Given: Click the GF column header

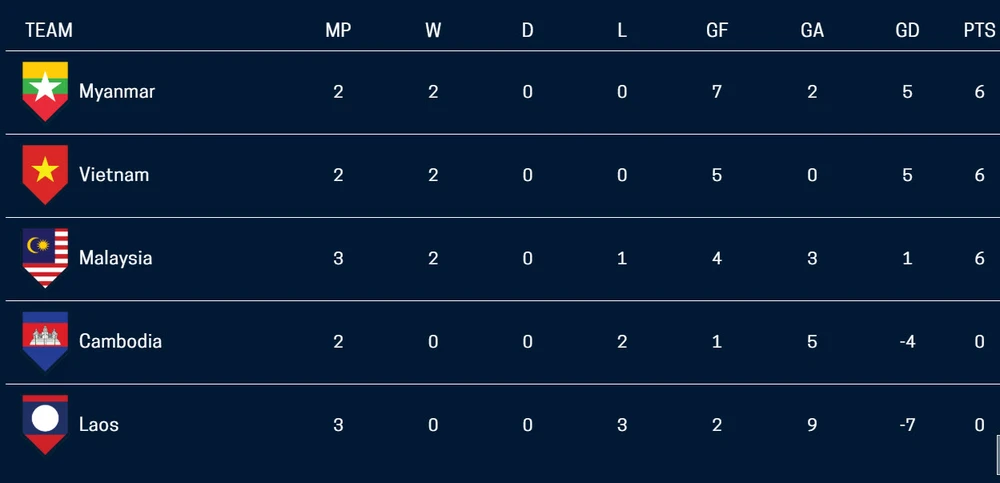Looking at the screenshot, I should [717, 30].
